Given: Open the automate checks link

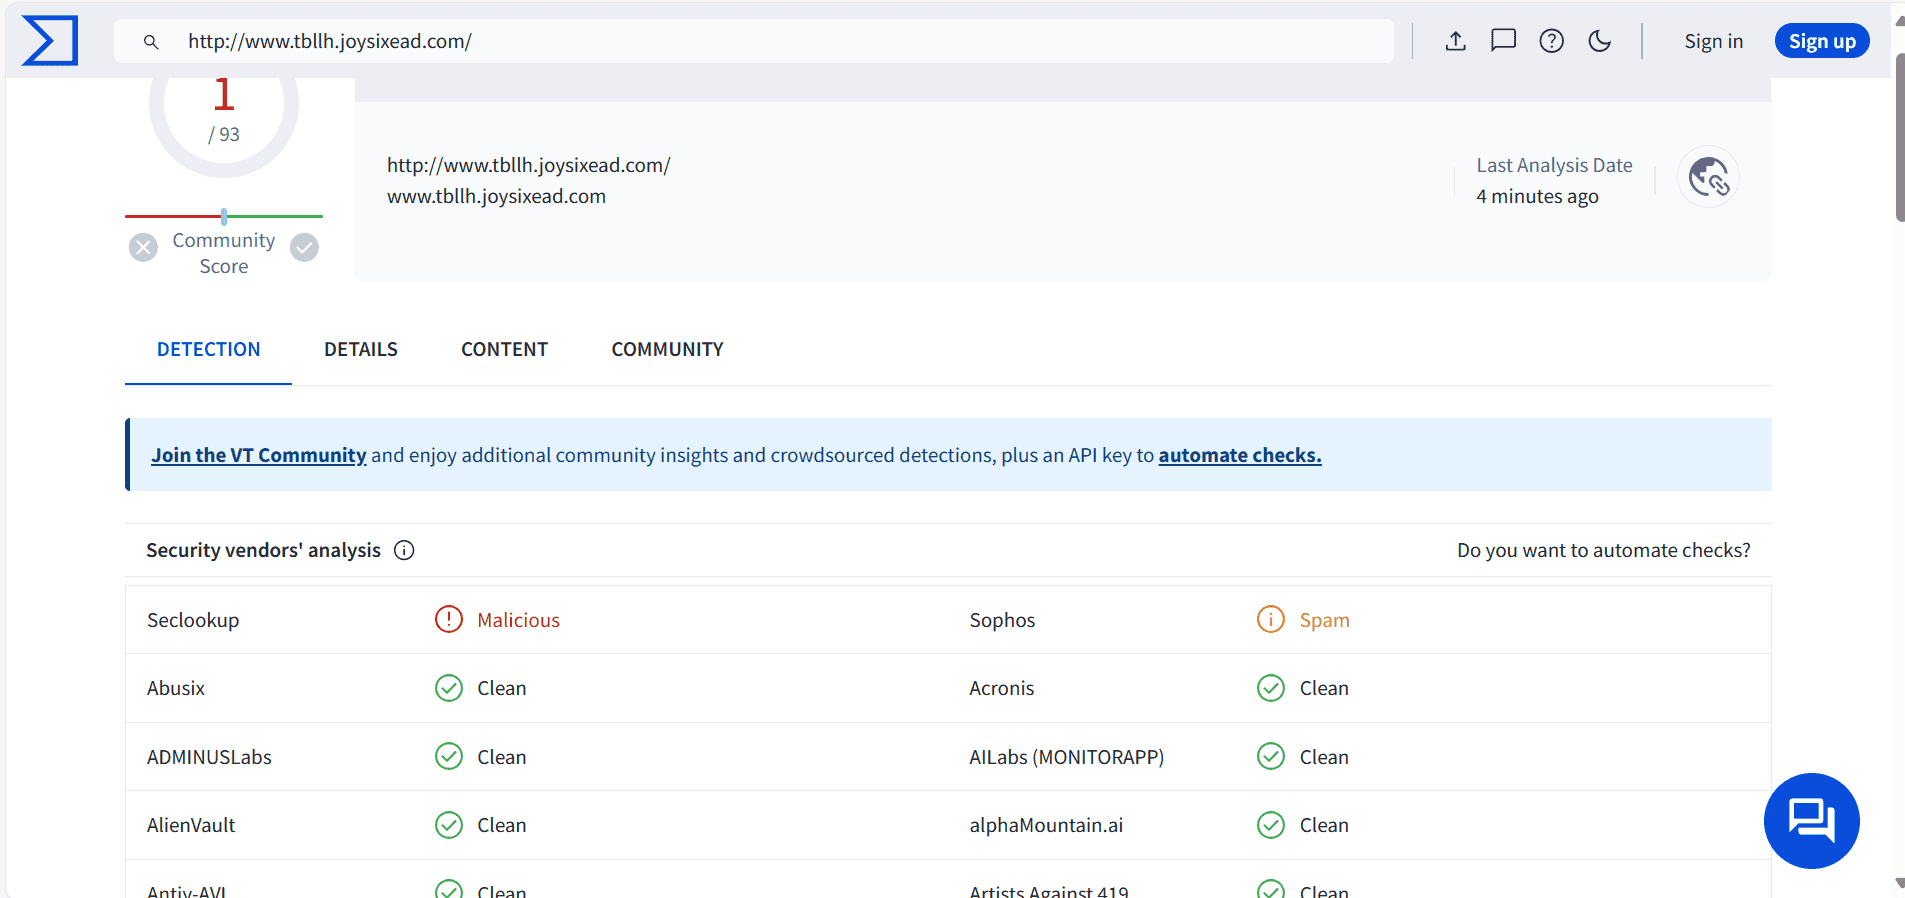Looking at the screenshot, I should [x=1240, y=455].
